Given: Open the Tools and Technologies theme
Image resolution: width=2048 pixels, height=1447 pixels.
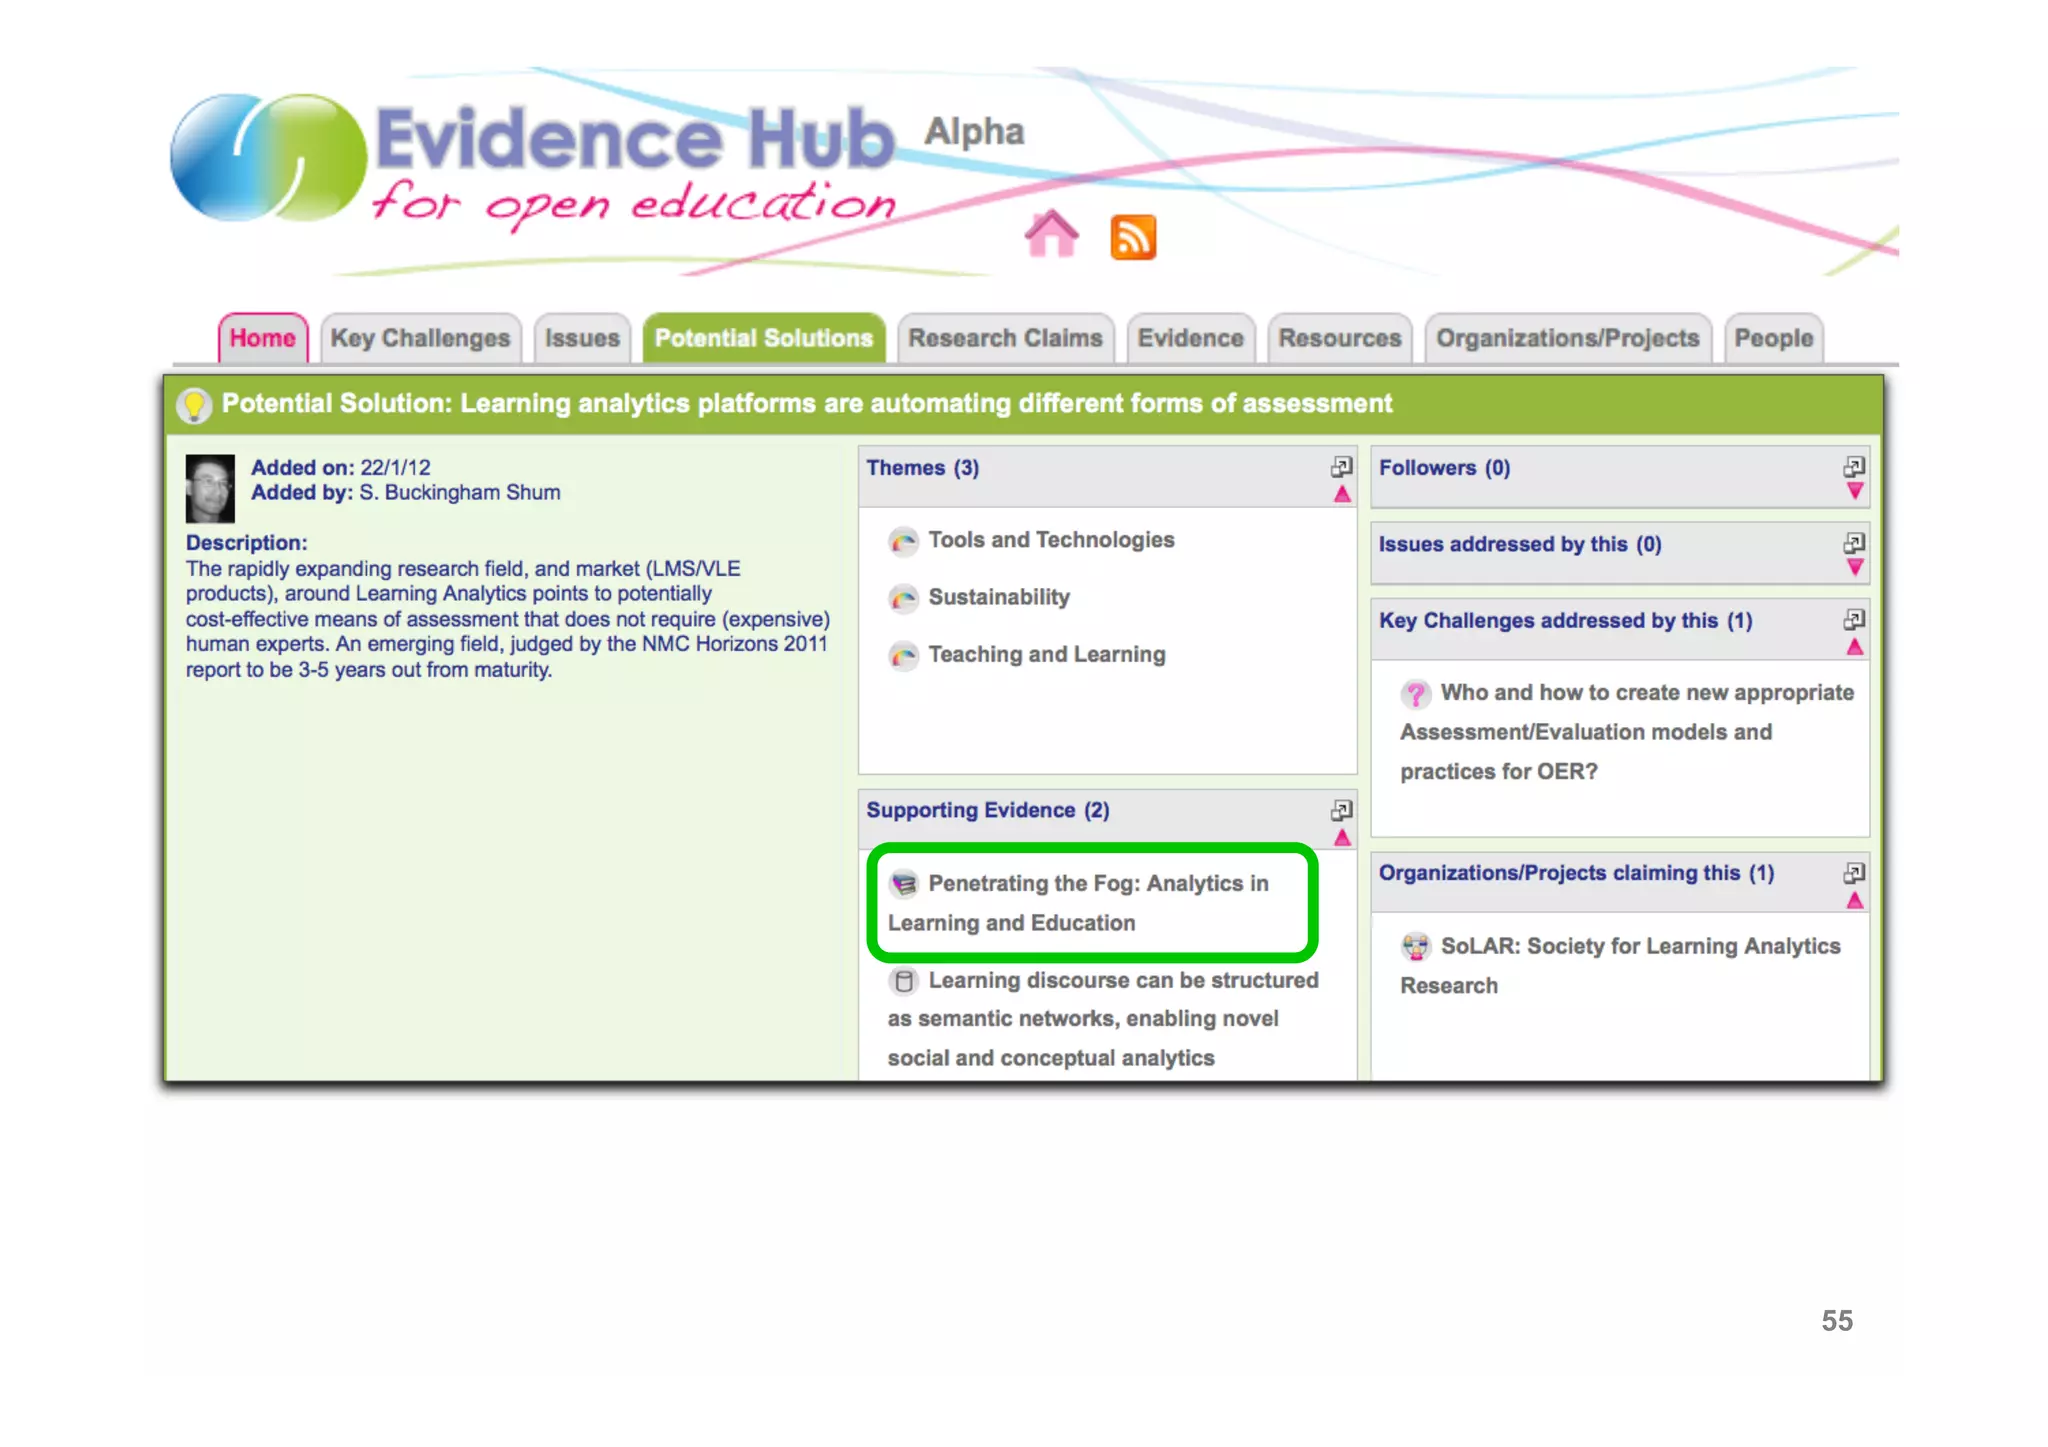Looking at the screenshot, I should click(1050, 540).
